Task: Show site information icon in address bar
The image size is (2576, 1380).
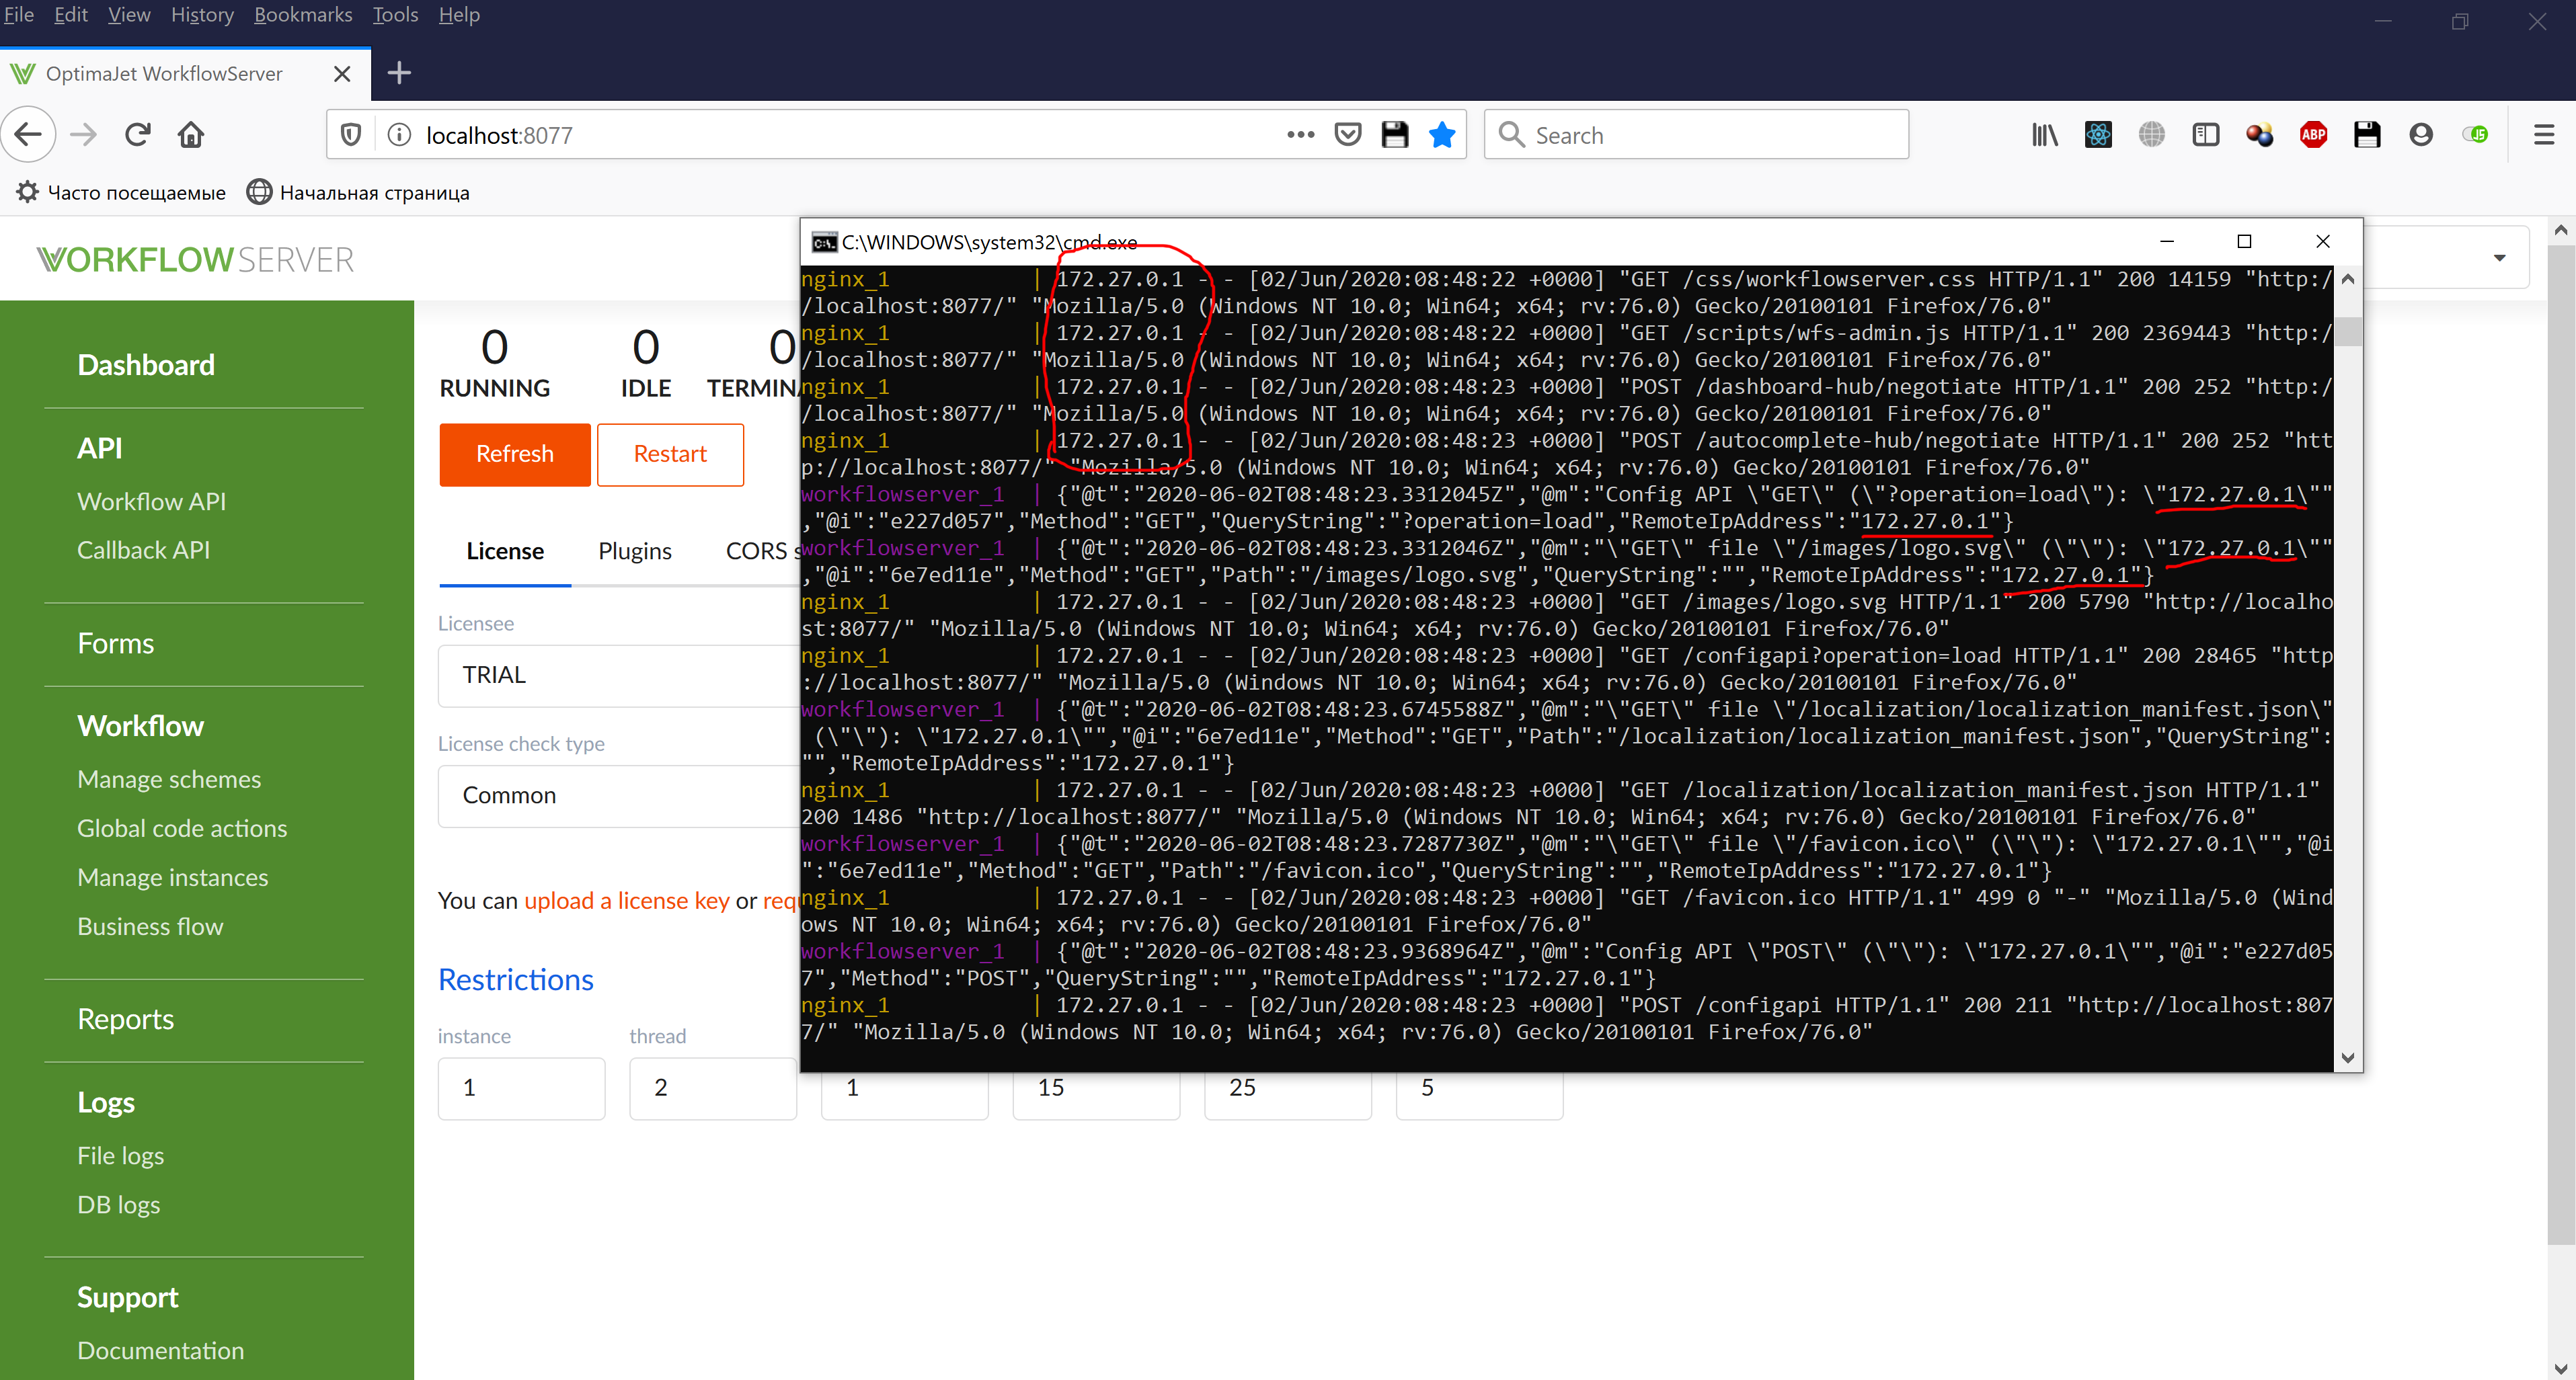Action: click(x=399, y=135)
